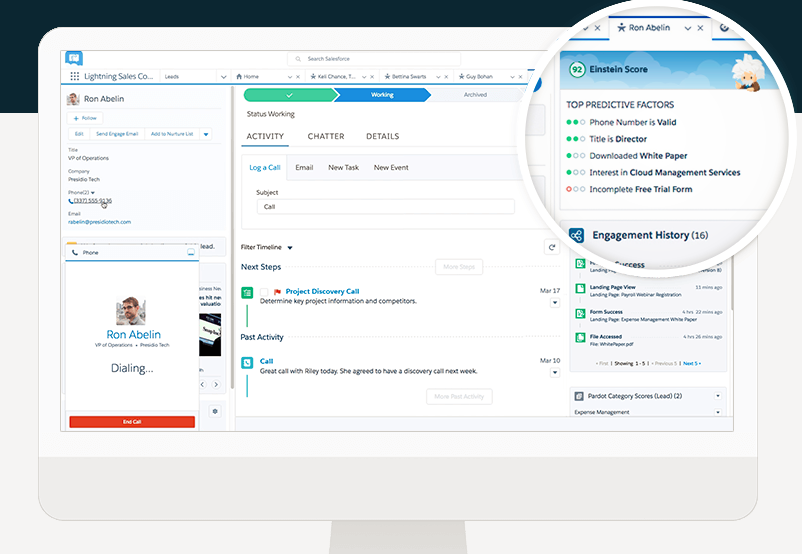This screenshot has width=802, height=554.
Task: Select the Archived stage in path
Action: (476, 95)
